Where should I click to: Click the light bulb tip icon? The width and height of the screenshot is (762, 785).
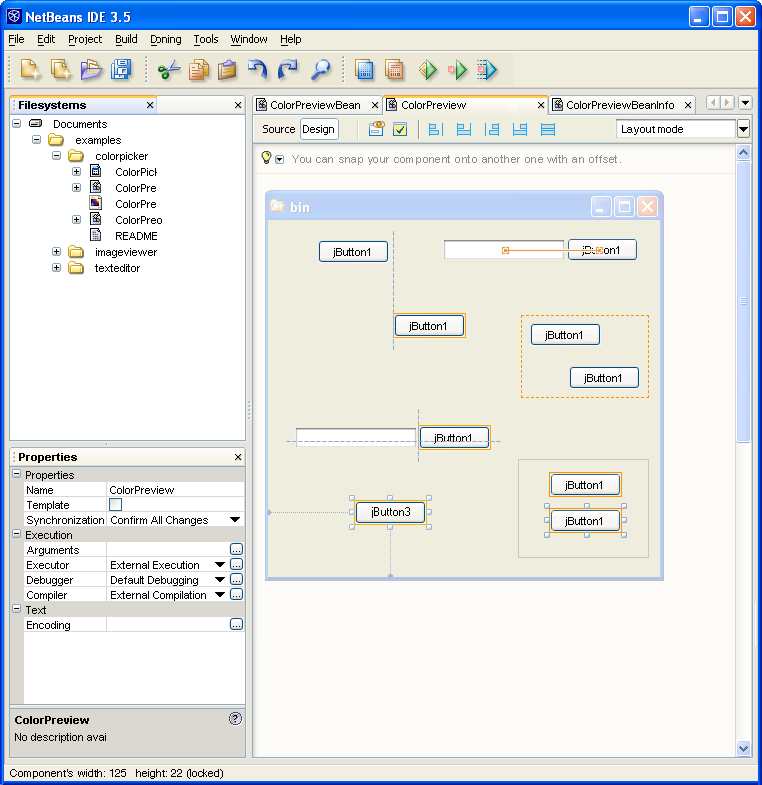[266, 158]
